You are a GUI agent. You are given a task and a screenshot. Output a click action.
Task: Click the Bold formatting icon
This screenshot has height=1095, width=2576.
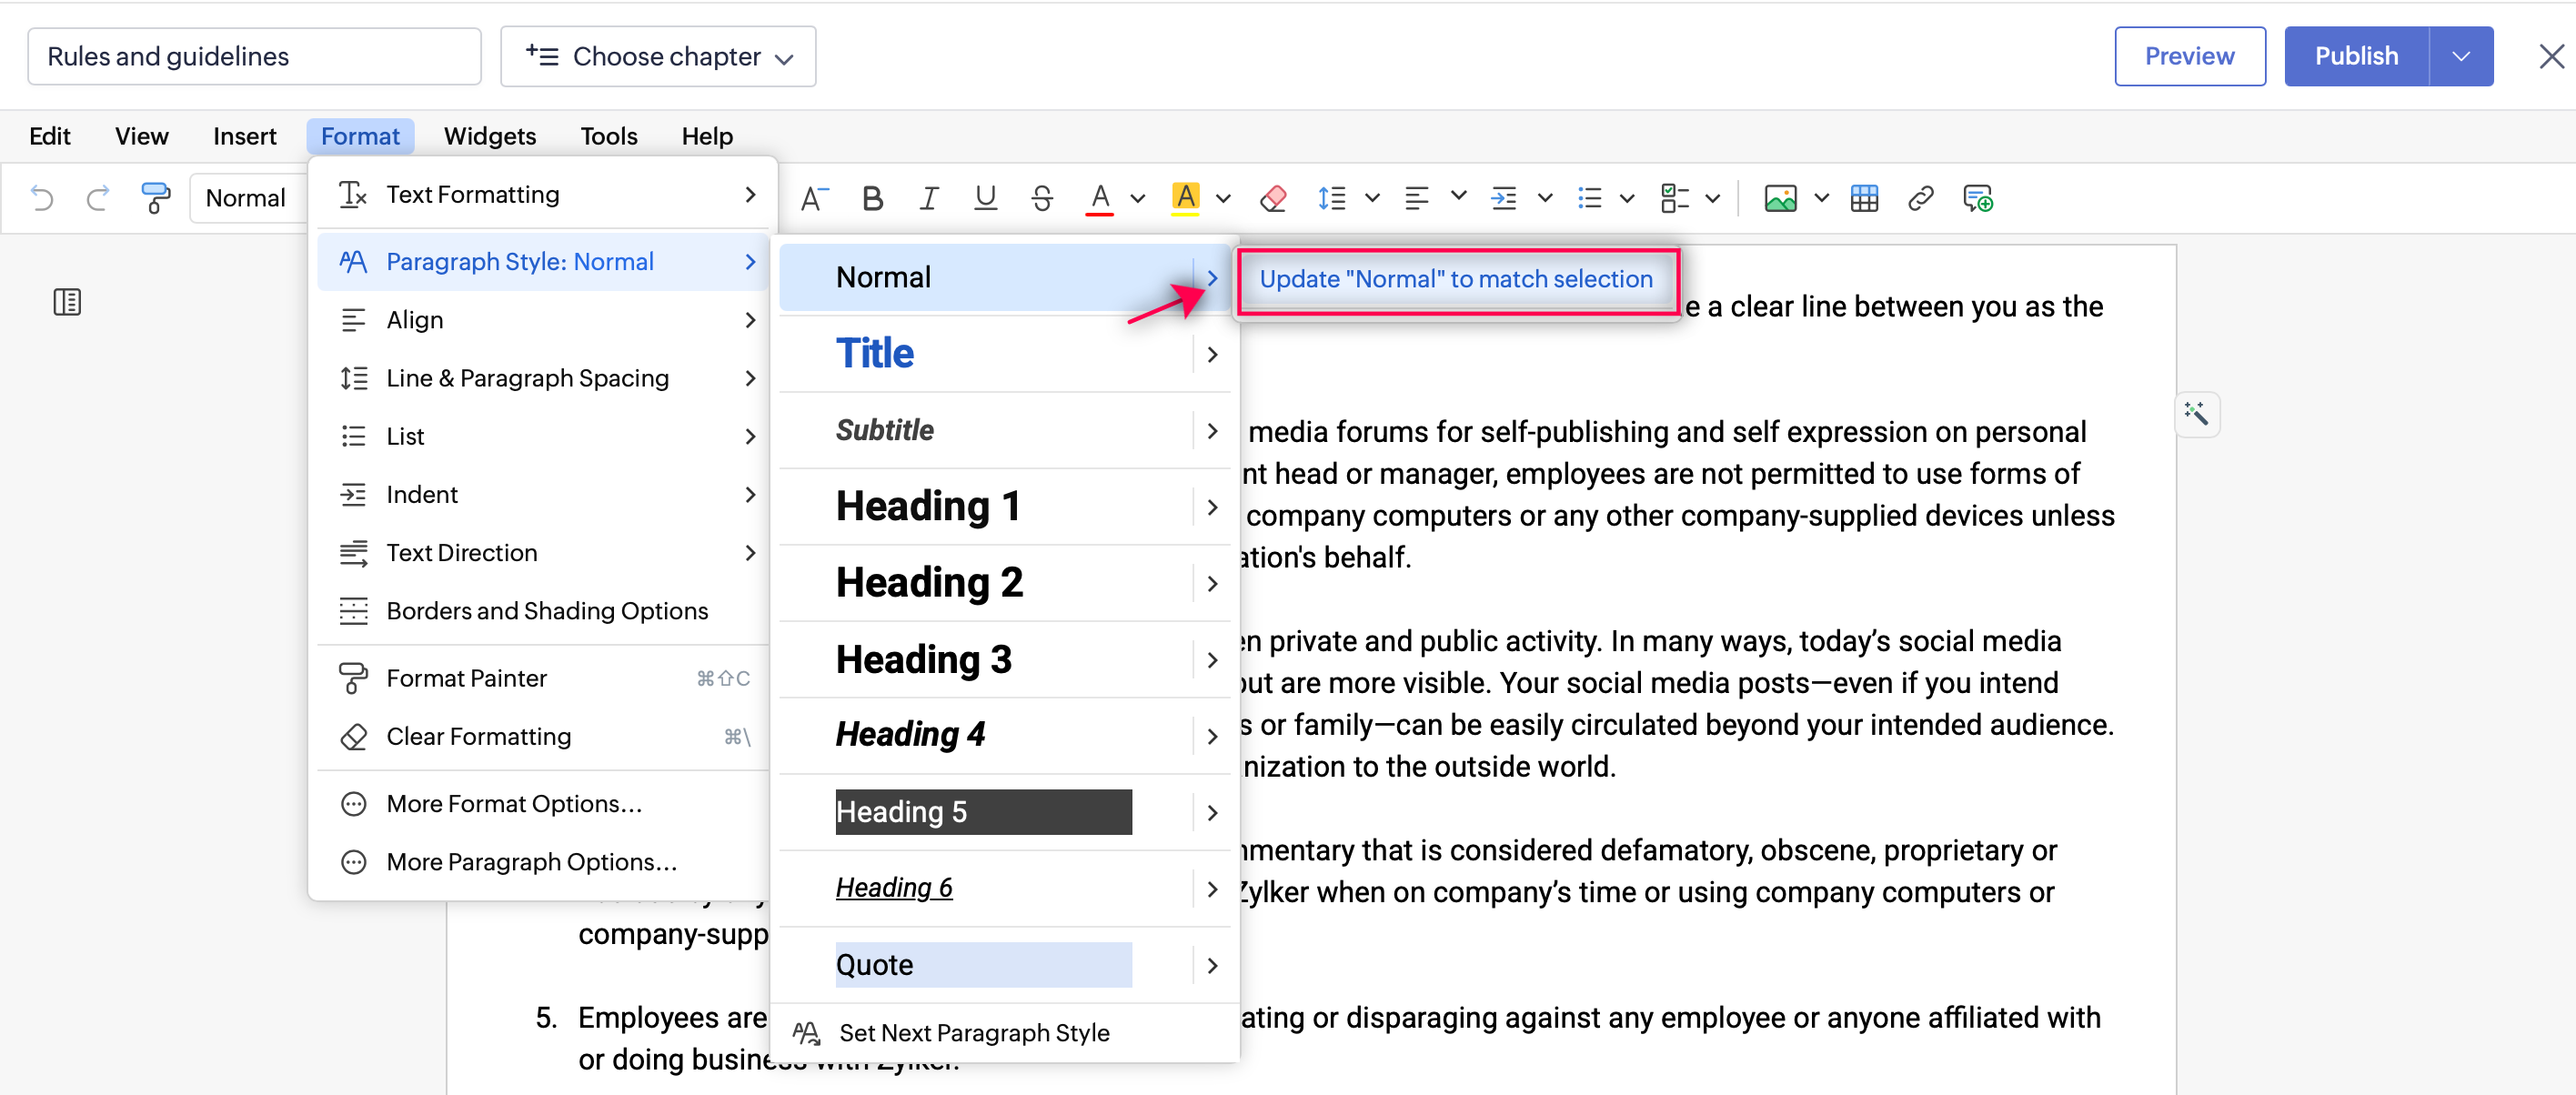click(x=872, y=198)
